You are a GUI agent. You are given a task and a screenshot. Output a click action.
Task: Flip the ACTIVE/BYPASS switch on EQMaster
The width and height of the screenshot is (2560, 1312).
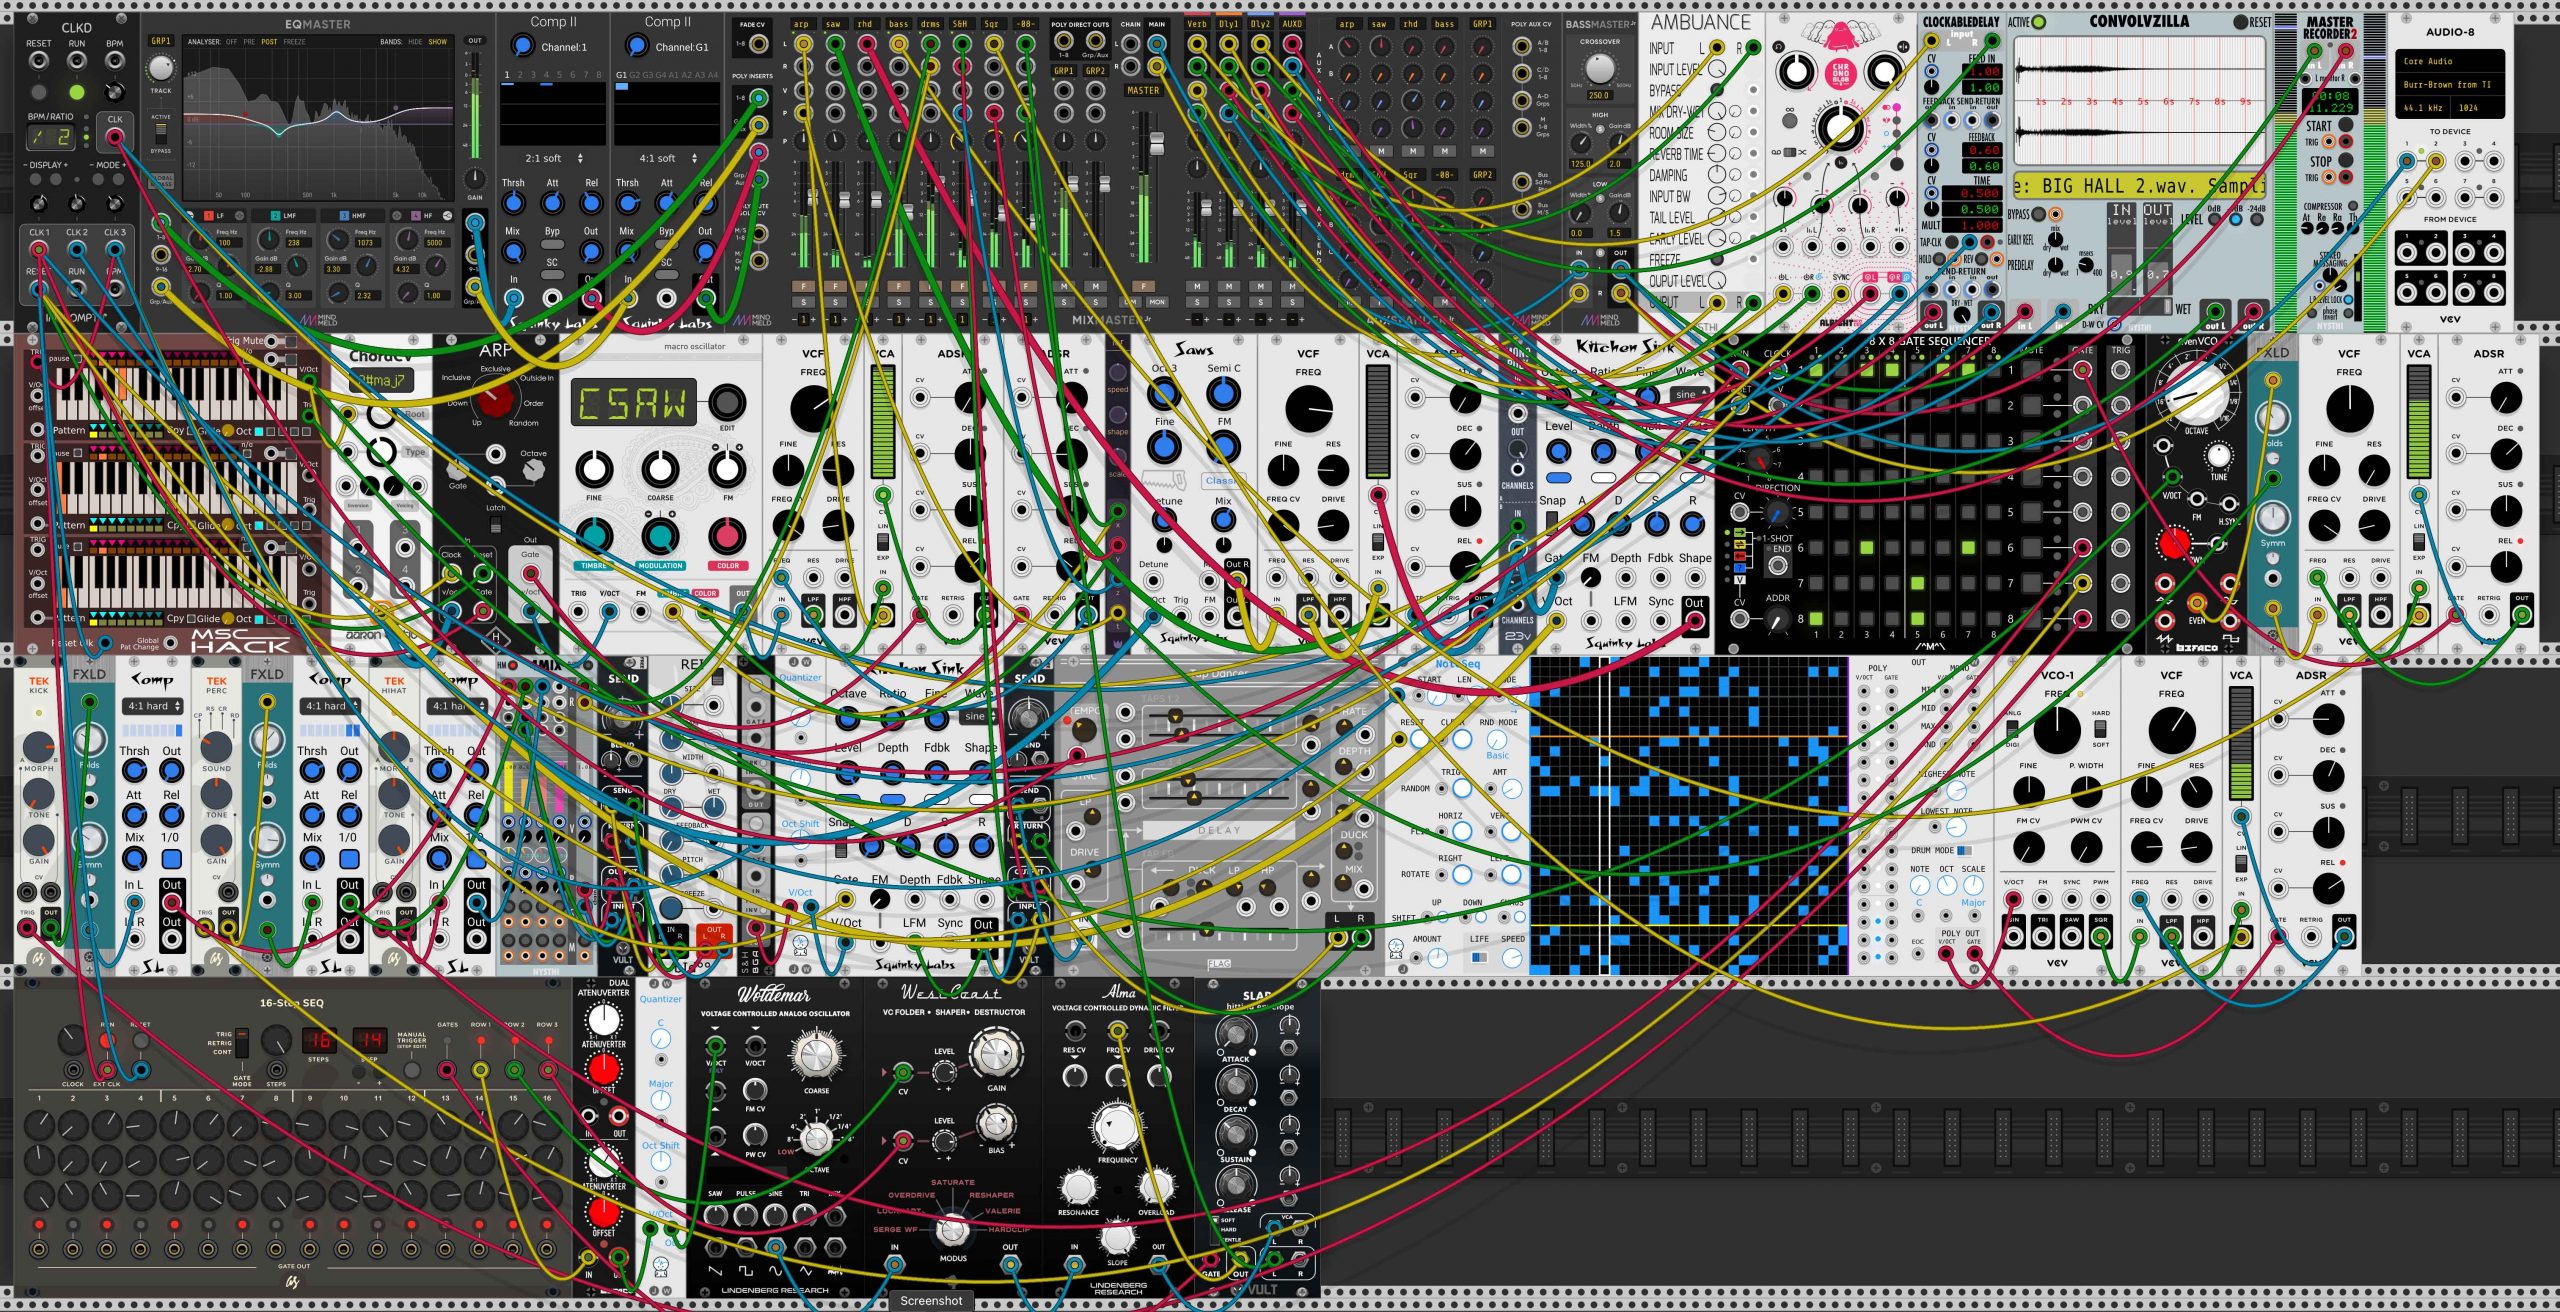click(x=161, y=134)
